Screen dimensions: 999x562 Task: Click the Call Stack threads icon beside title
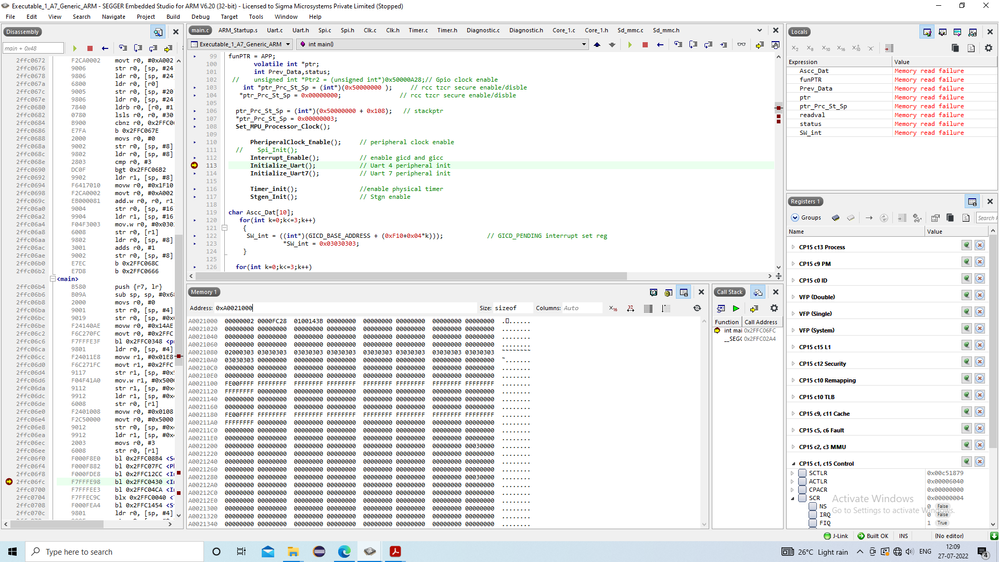click(x=758, y=292)
